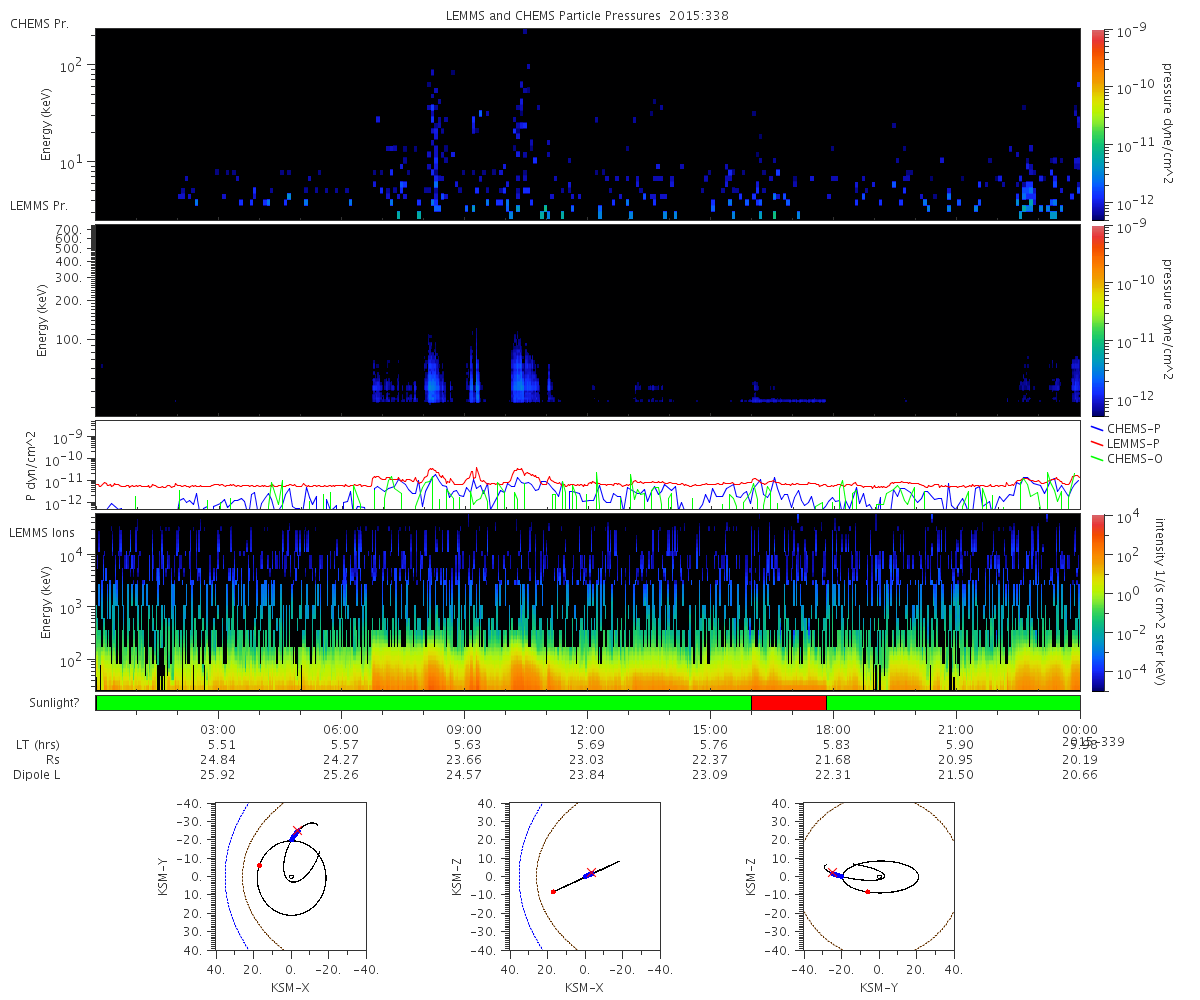
Task: Click the KSM-X versus KSM-Z orbit plot
Action: (x=584, y=876)
